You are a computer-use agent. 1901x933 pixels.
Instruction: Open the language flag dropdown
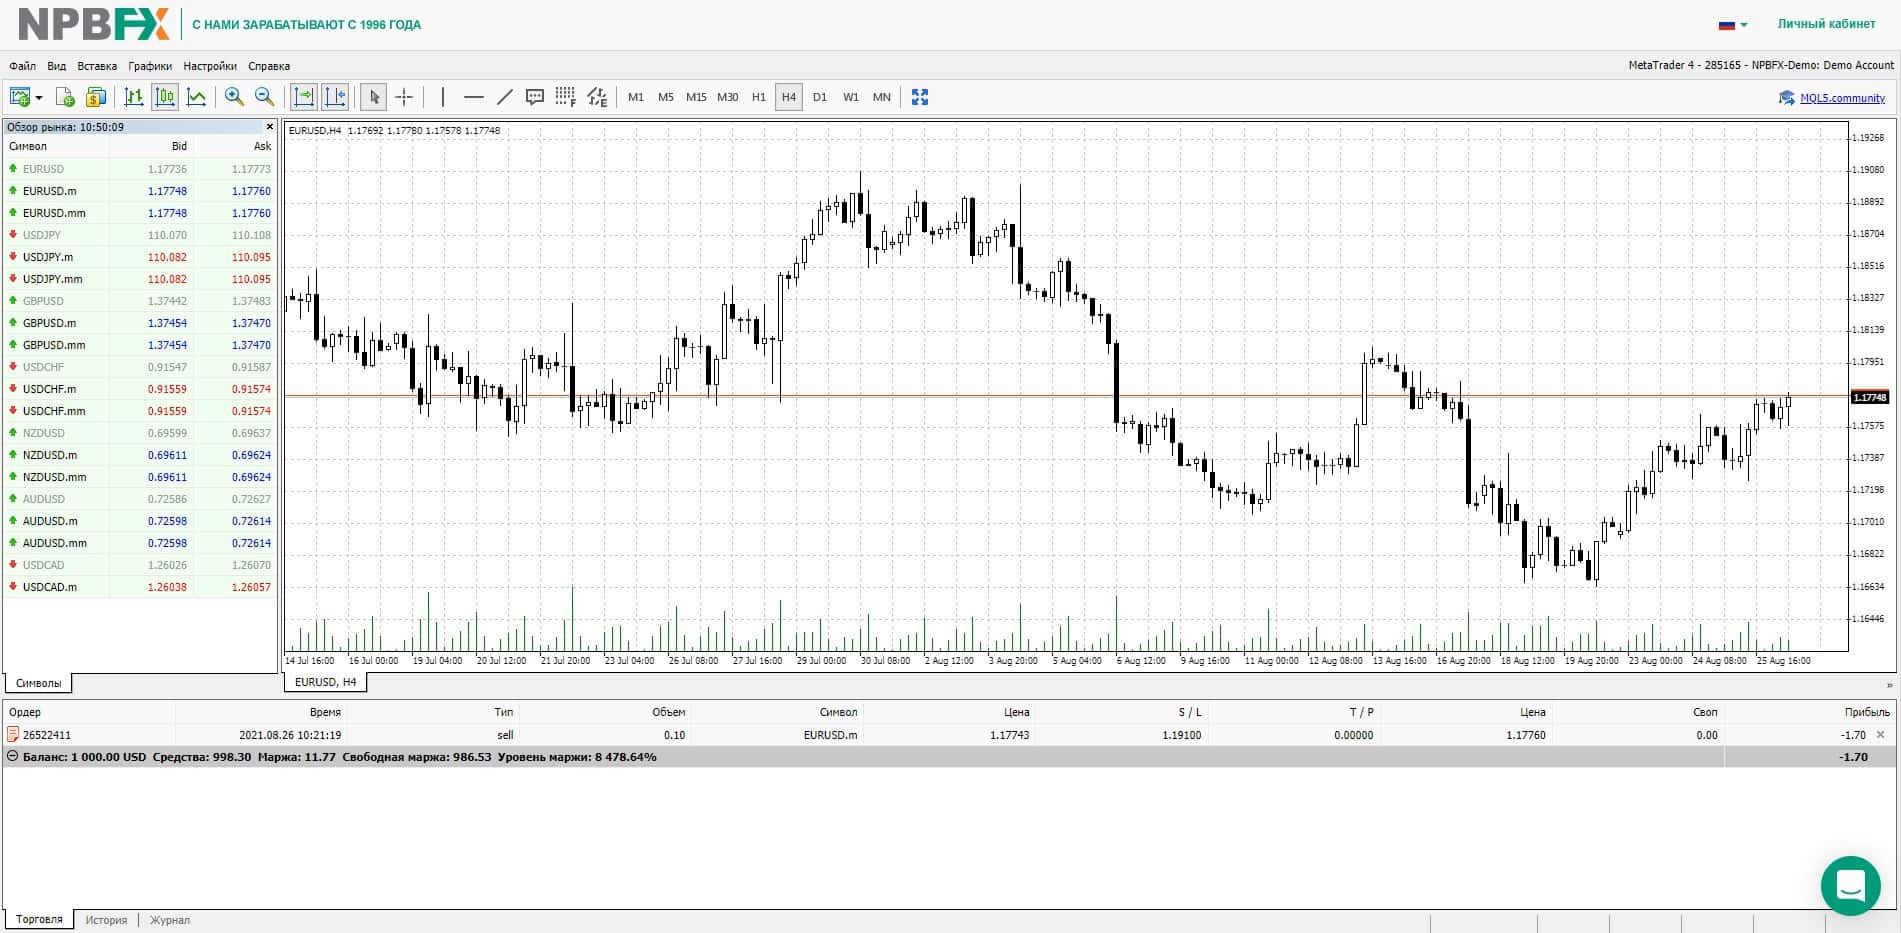(x=1733, y=25)
